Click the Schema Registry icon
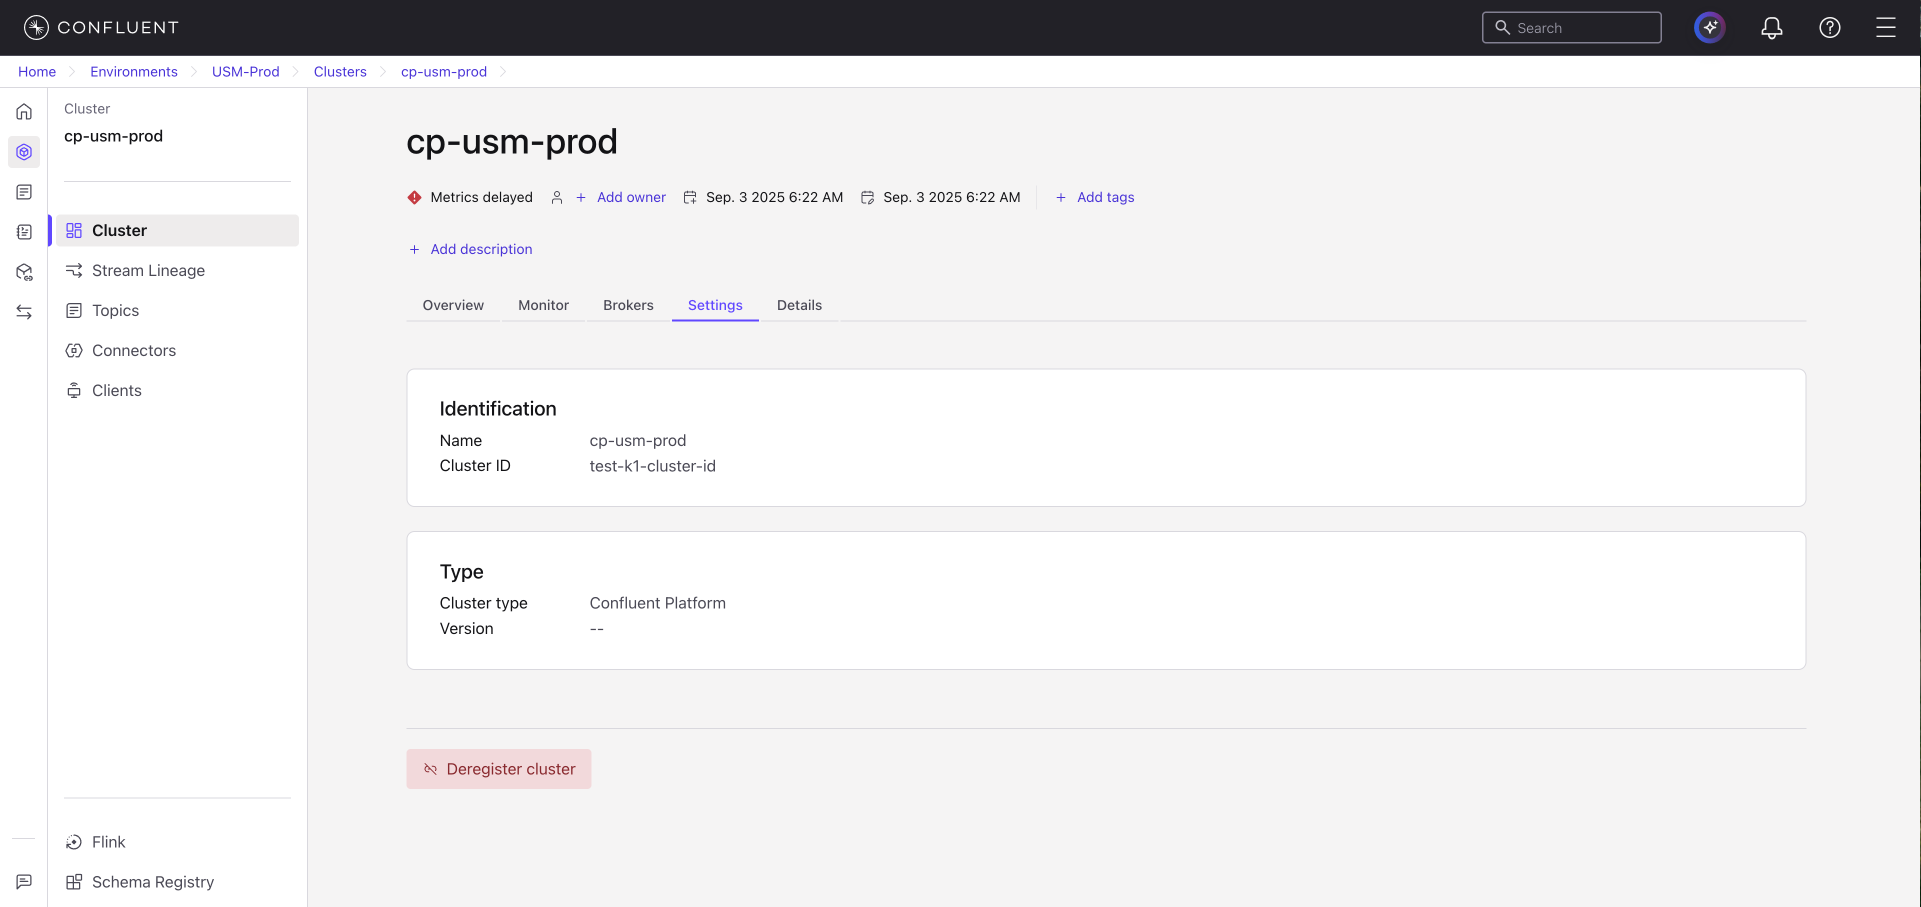The image size is (1921, 907). (x=74, y=882)
